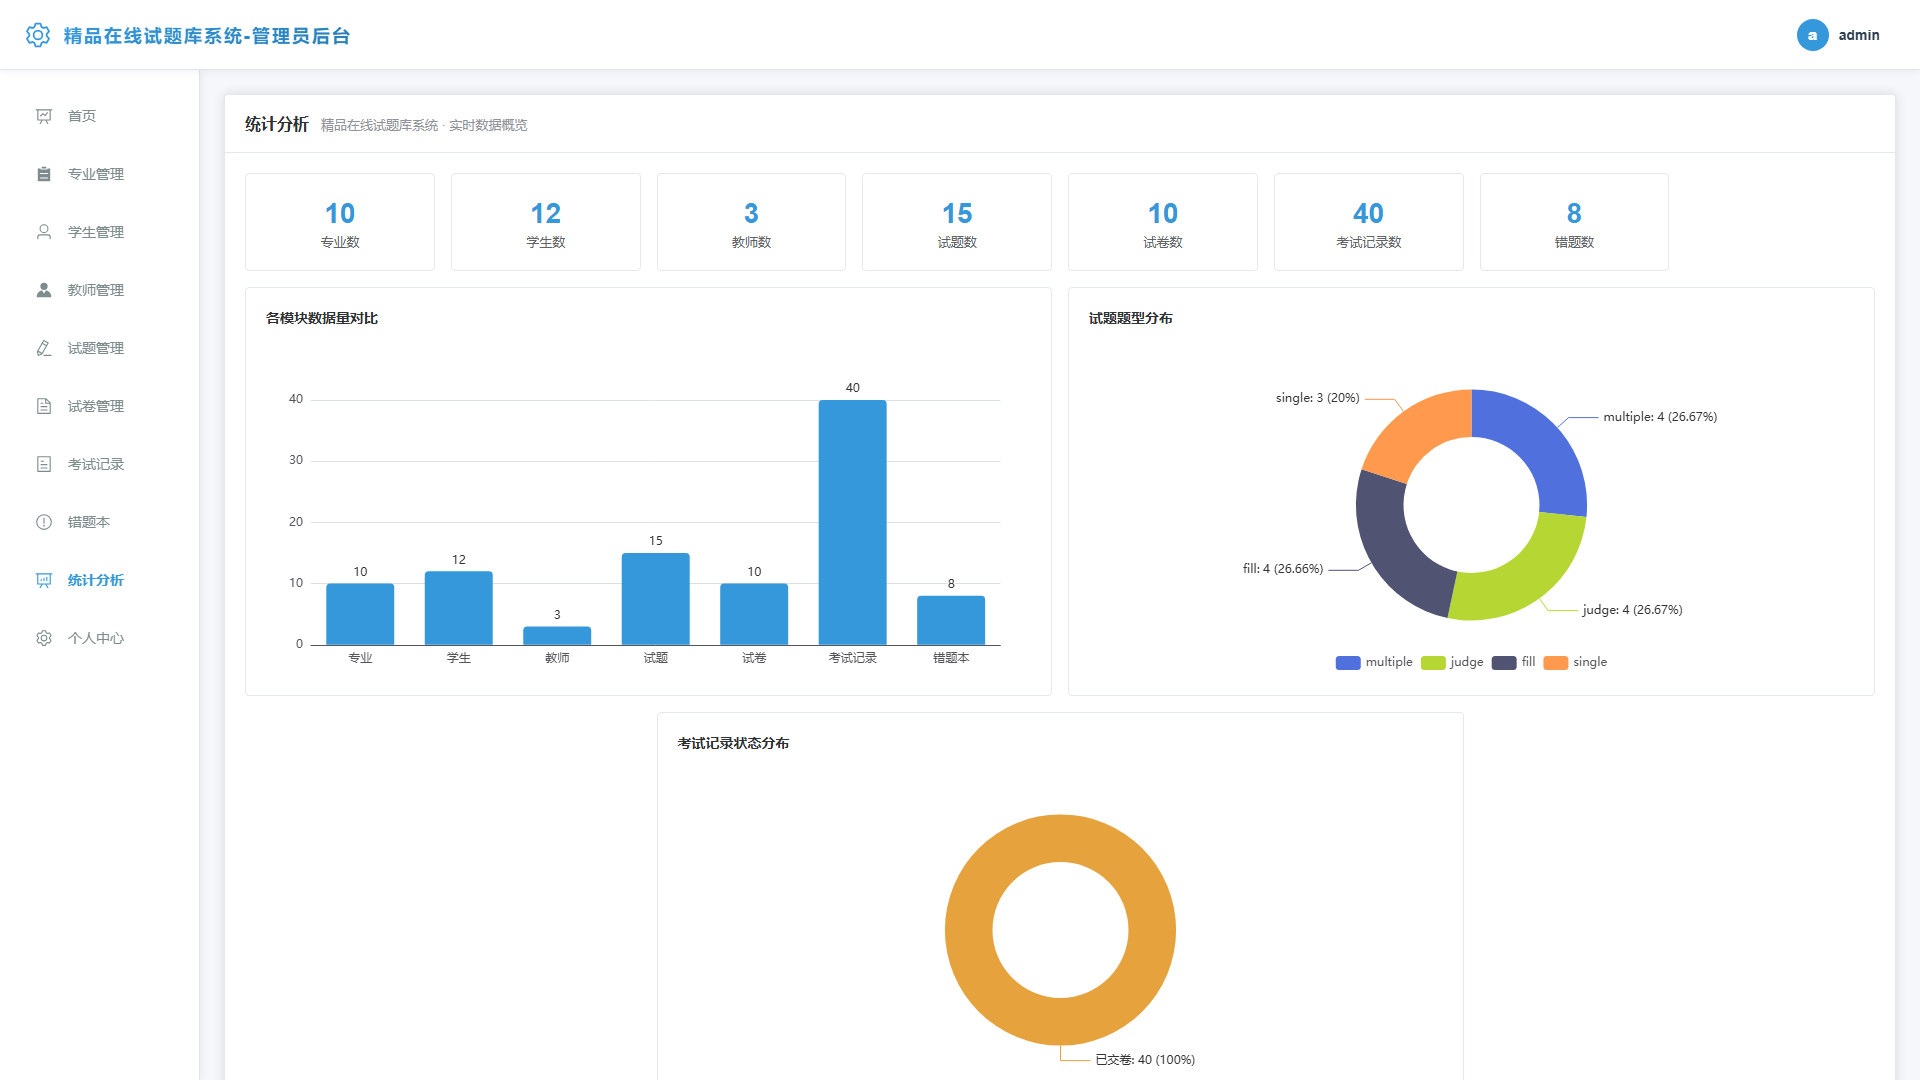Click the 试题管理 pencil icon
Screen dimensions: 1920x1080
(x=44, y=348)
